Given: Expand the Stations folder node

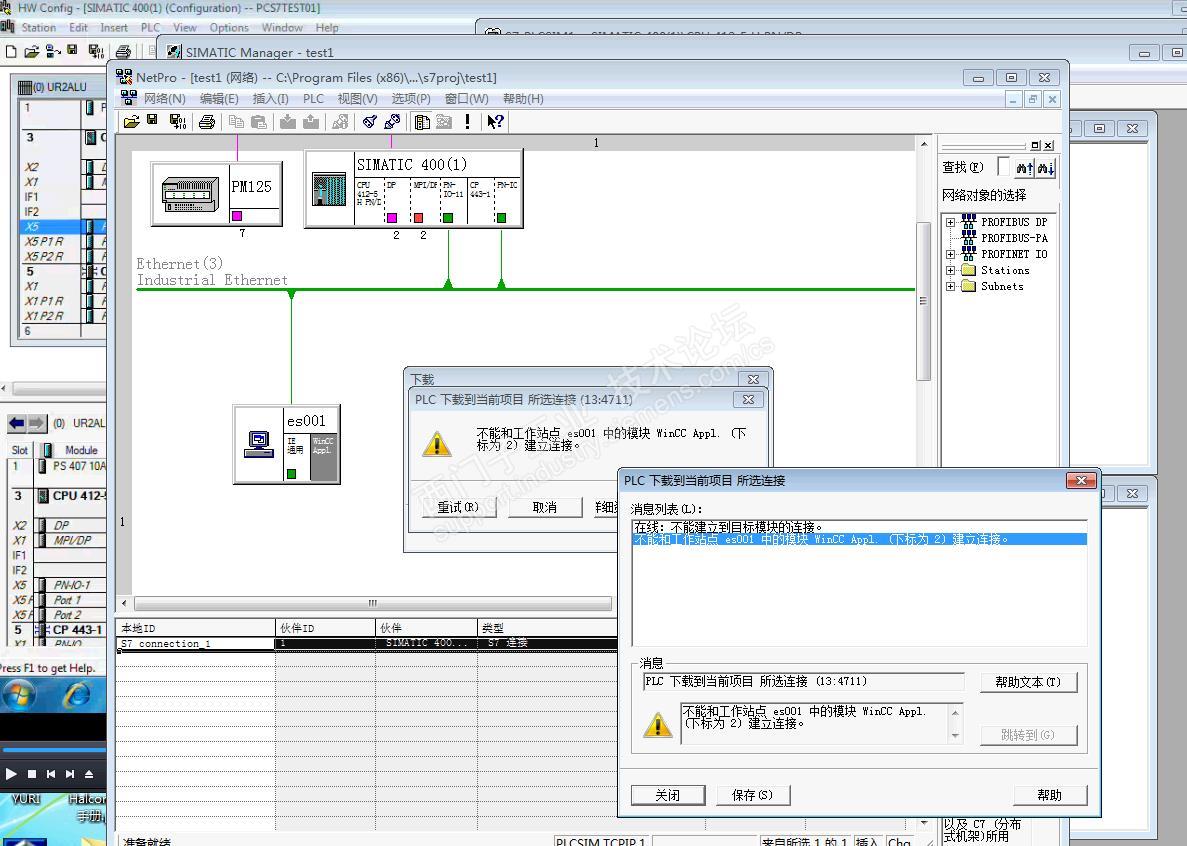Looking at the screenshot, I should pos(951,270).
